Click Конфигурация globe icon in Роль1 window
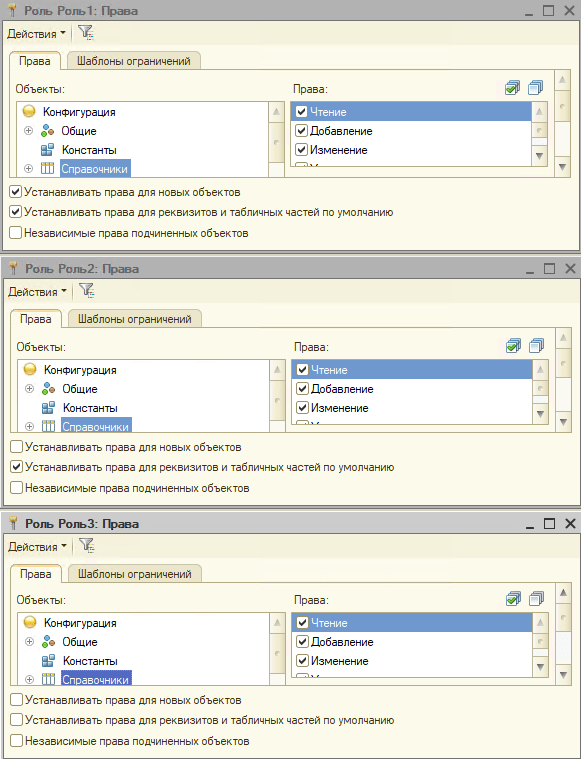The height and width of the screenshot is (759, 581). click(29, 111)
